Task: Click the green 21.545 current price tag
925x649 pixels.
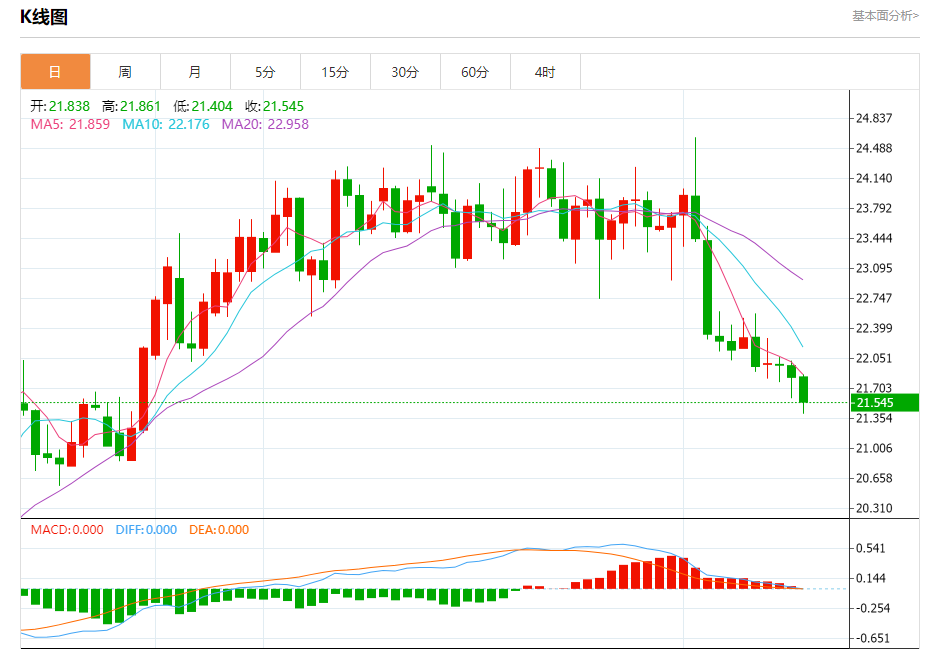Action: point(885,402)
